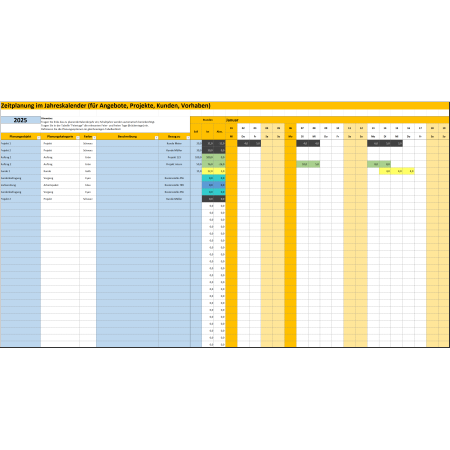450x450 pixels.
Task: Select the 'Kunde Meier' cell in first row
Action: point(174,143)
